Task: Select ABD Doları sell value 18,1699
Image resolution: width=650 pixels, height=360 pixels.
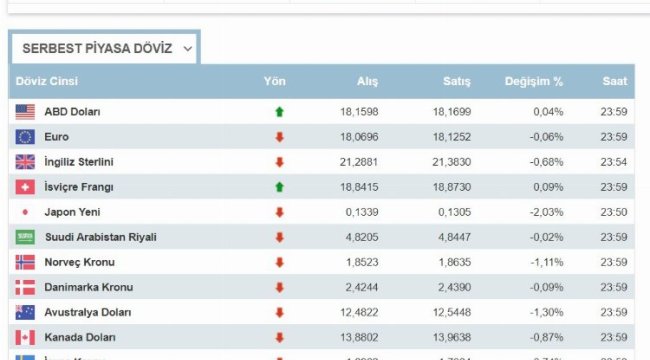Action: click(452, 112)
